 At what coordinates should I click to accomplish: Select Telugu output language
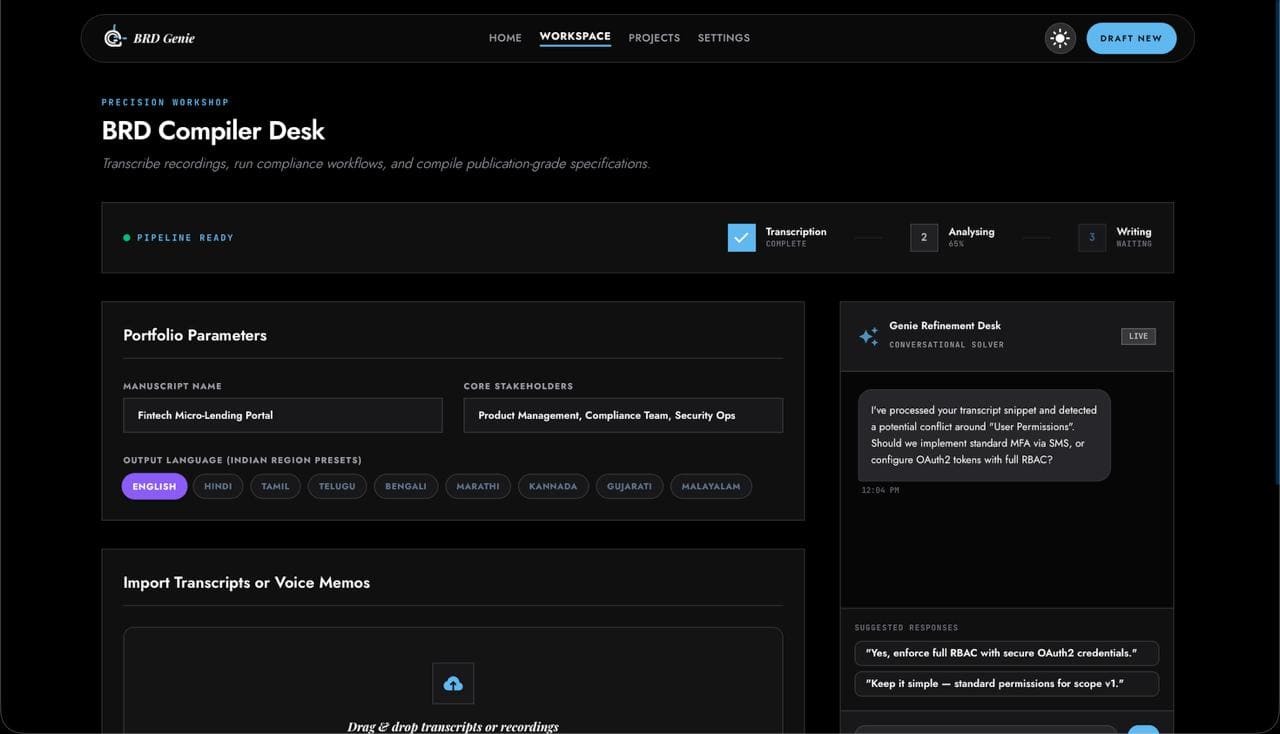tap(337, 486)
